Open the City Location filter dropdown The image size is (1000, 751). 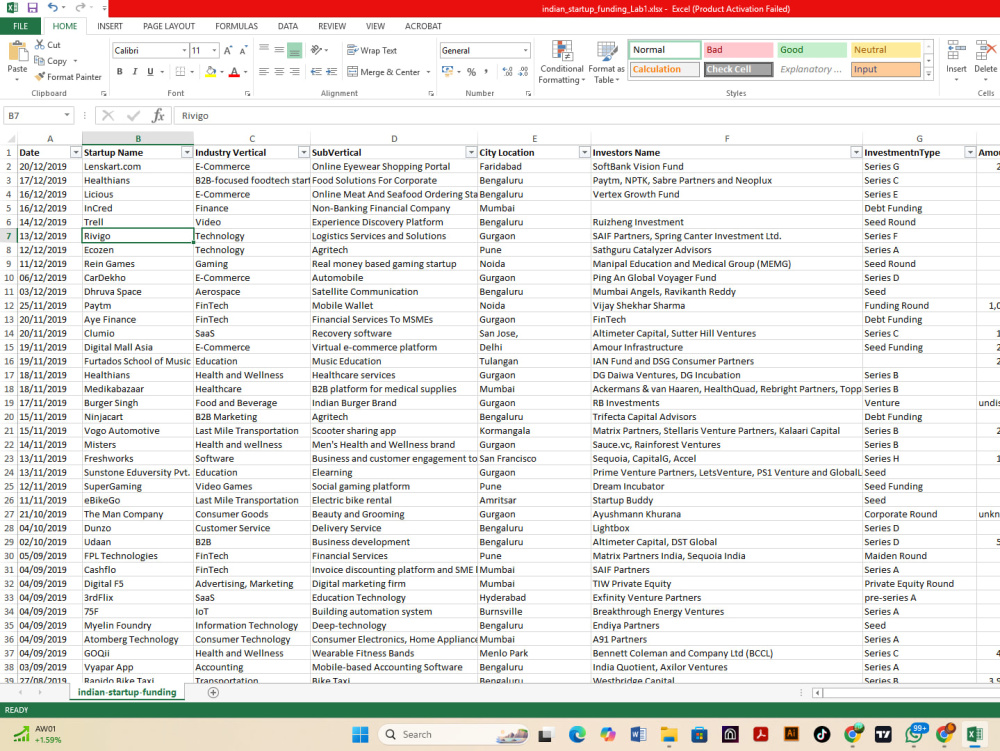(584, 152)
